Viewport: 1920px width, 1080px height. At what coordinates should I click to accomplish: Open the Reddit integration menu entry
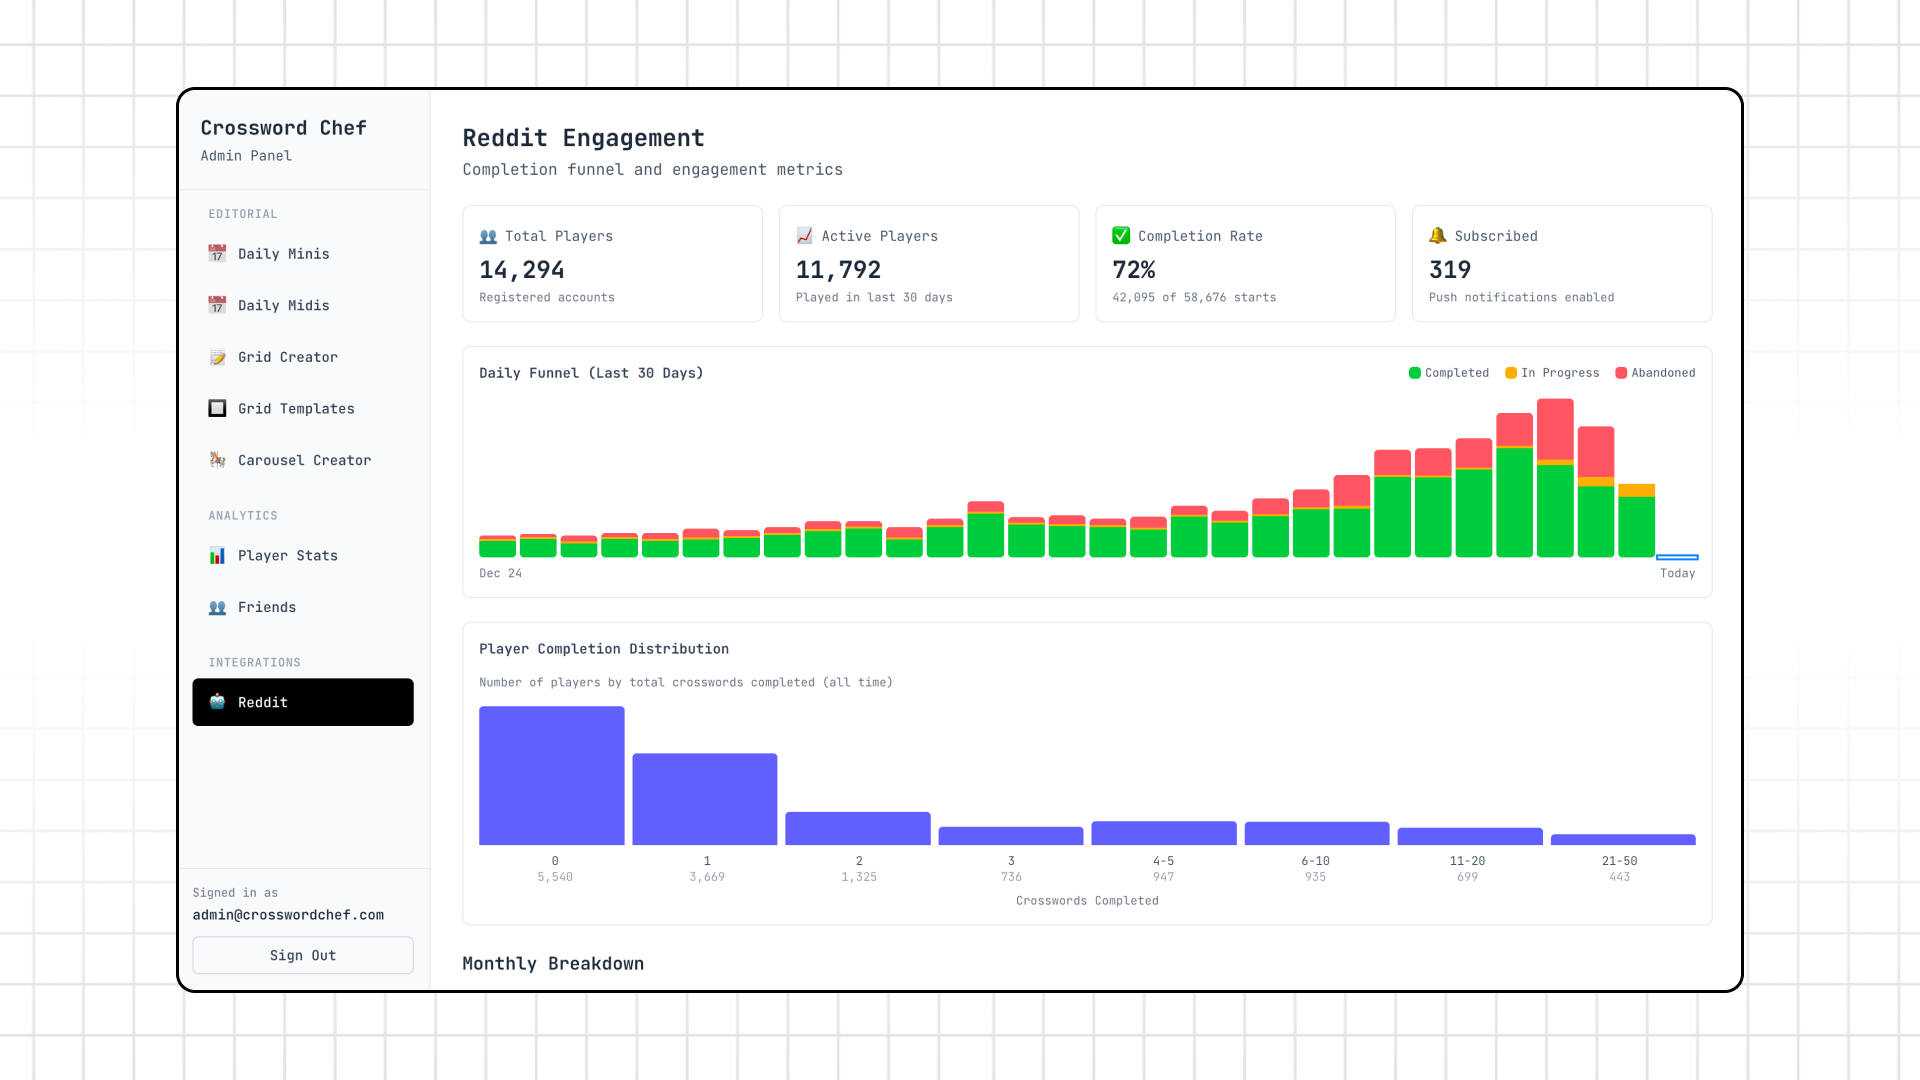[302, 702]
